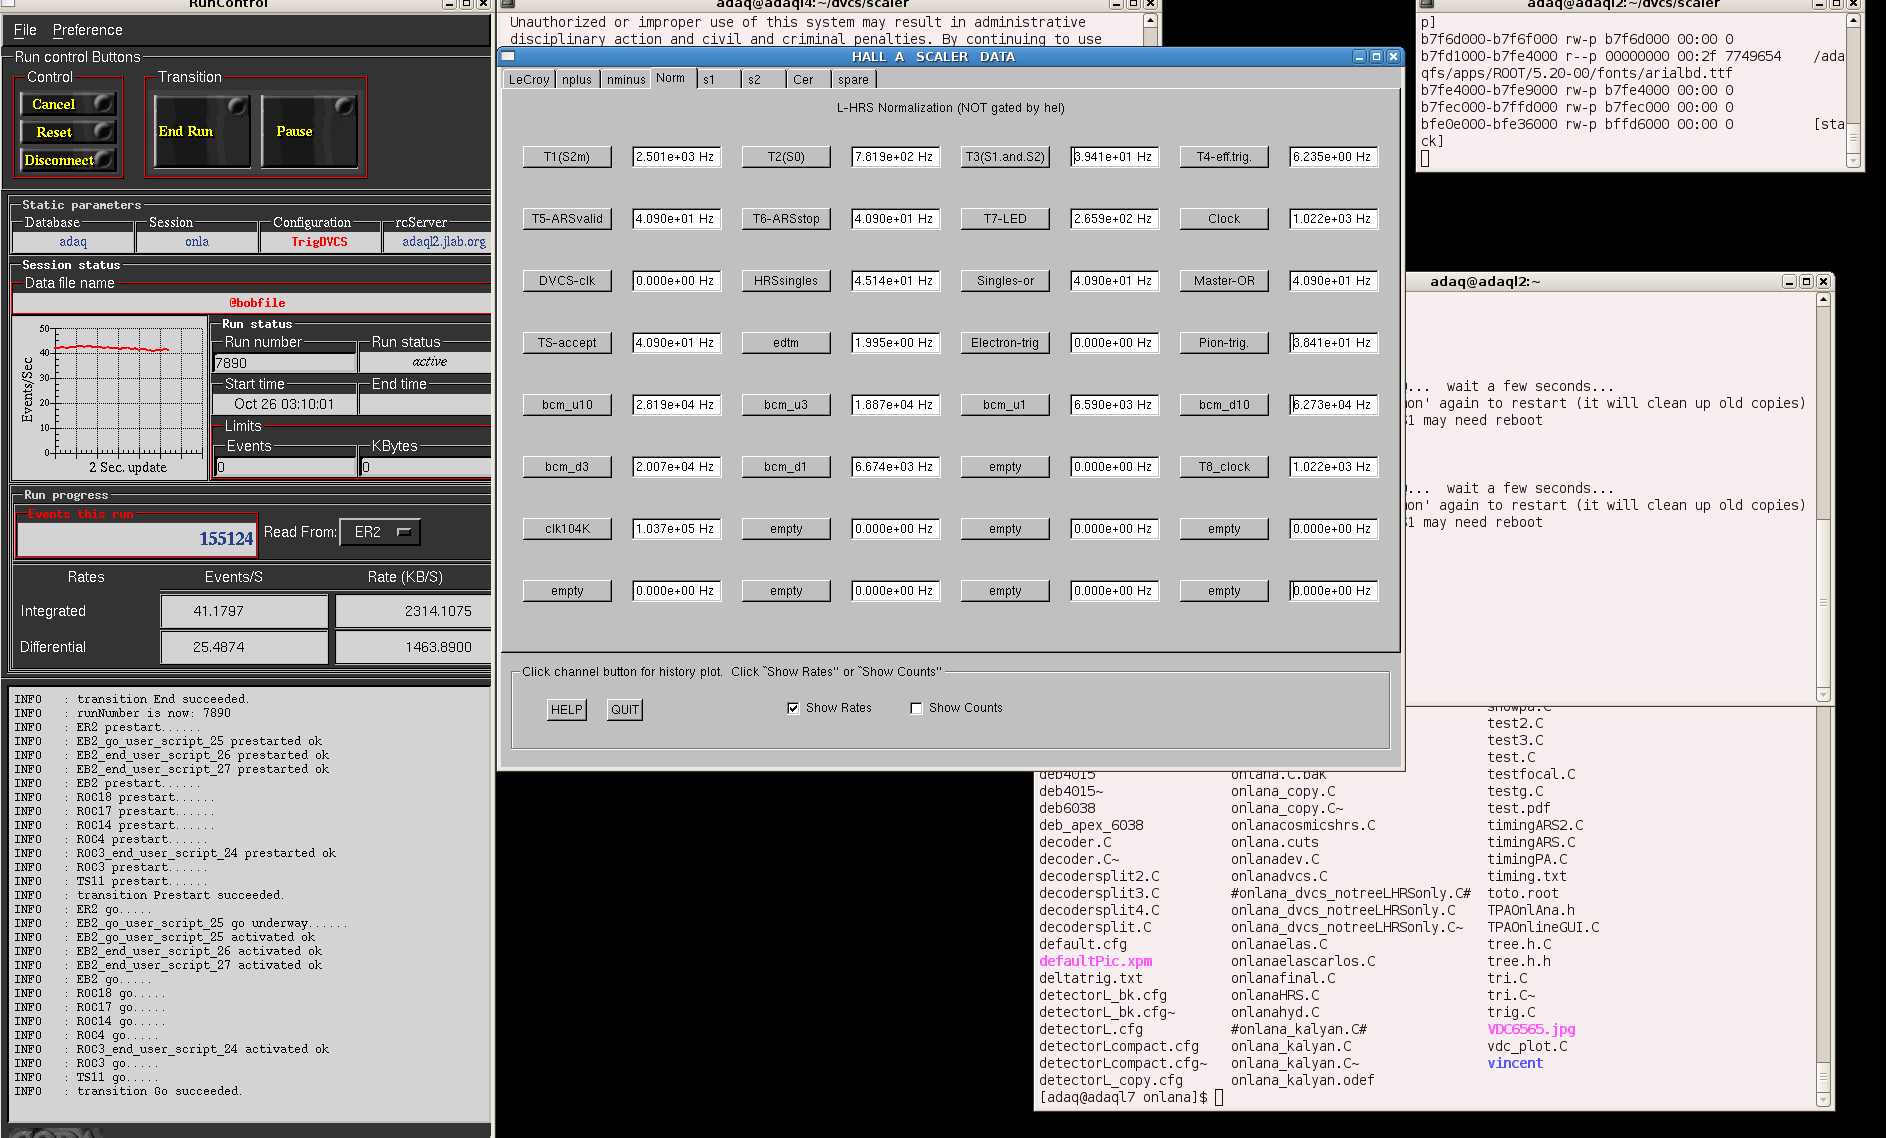Click the vincent directory in terminal listing
Screen dimensions: 1886x1138
(x=1515, y=1063)
